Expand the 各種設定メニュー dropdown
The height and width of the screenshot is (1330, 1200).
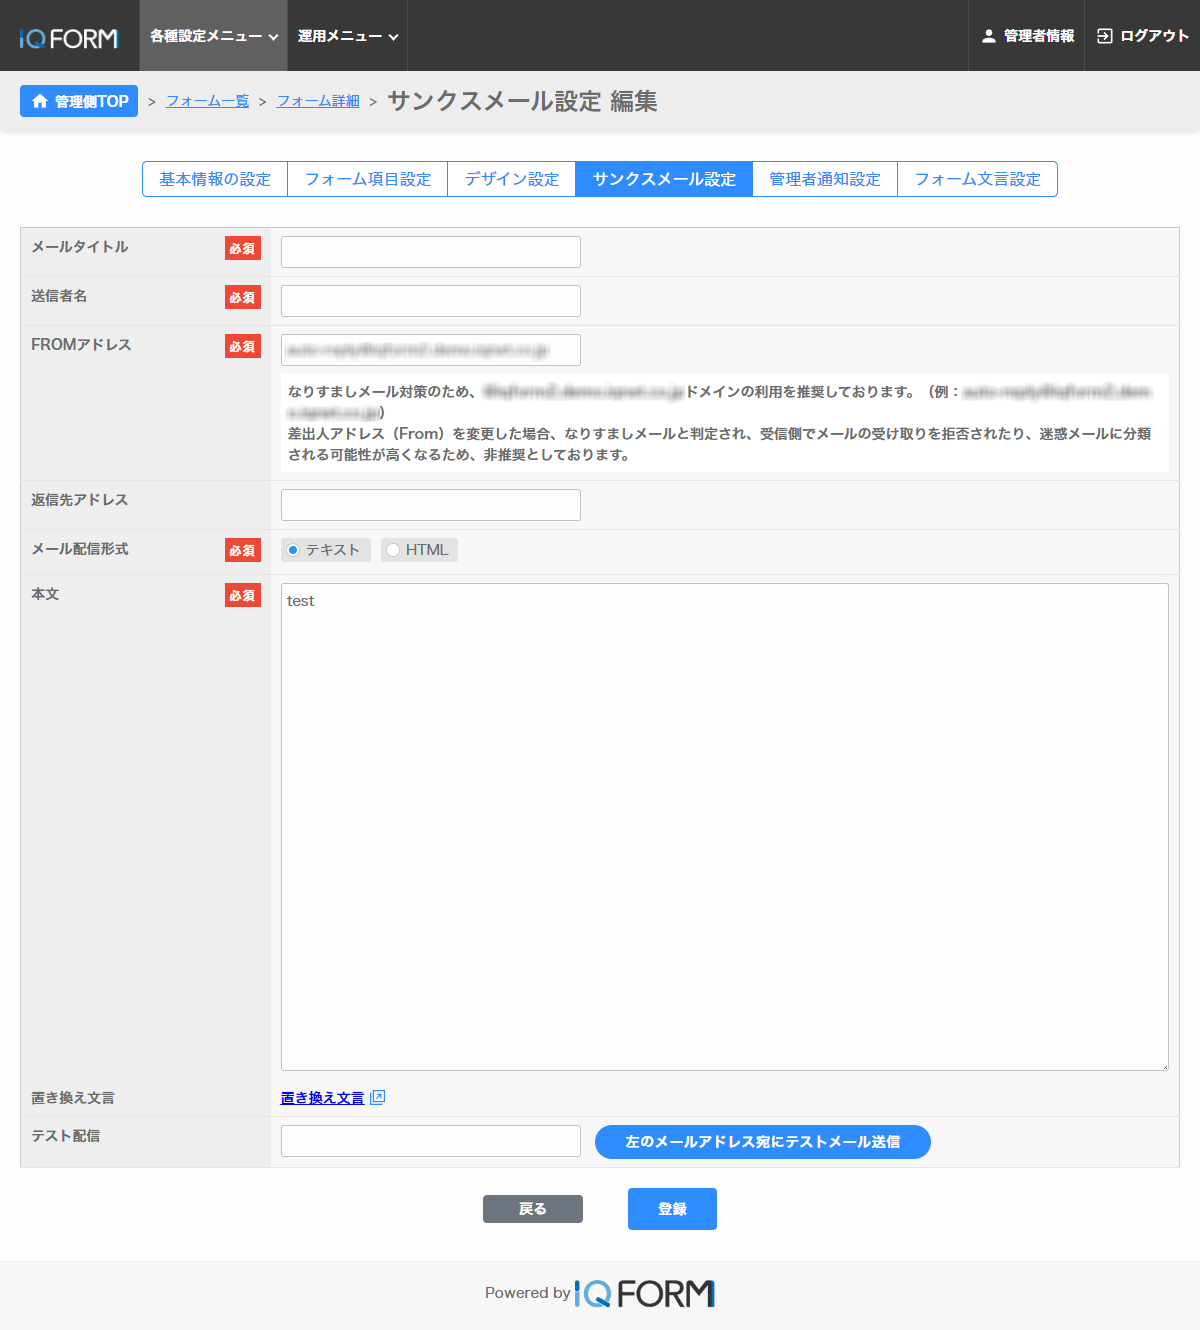coord(213,36)
